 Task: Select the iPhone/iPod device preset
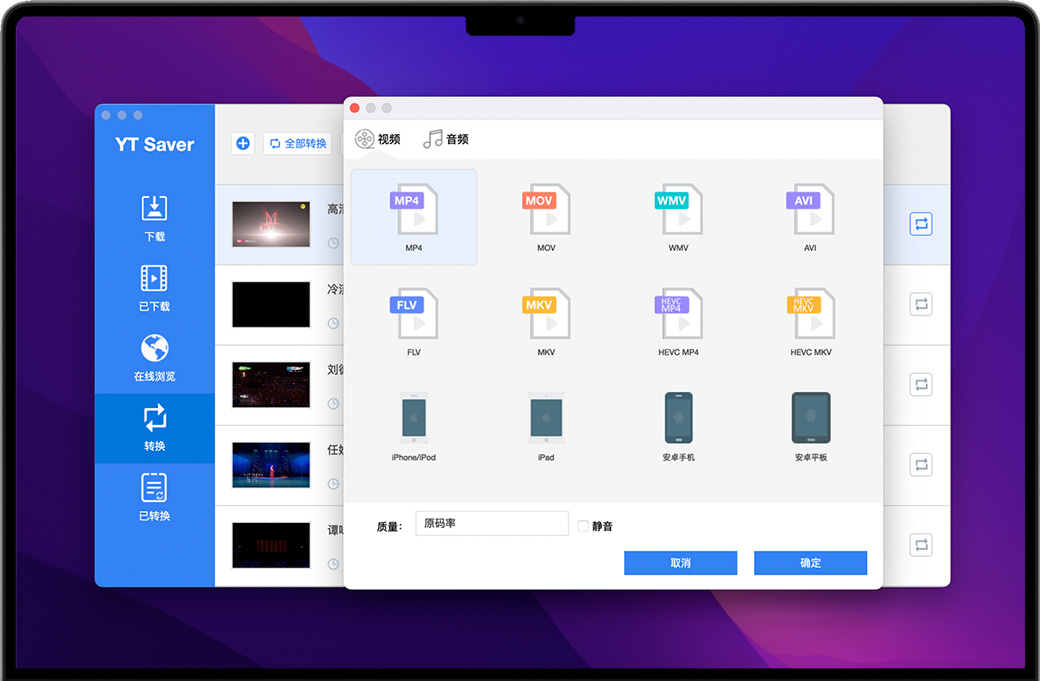413,418
